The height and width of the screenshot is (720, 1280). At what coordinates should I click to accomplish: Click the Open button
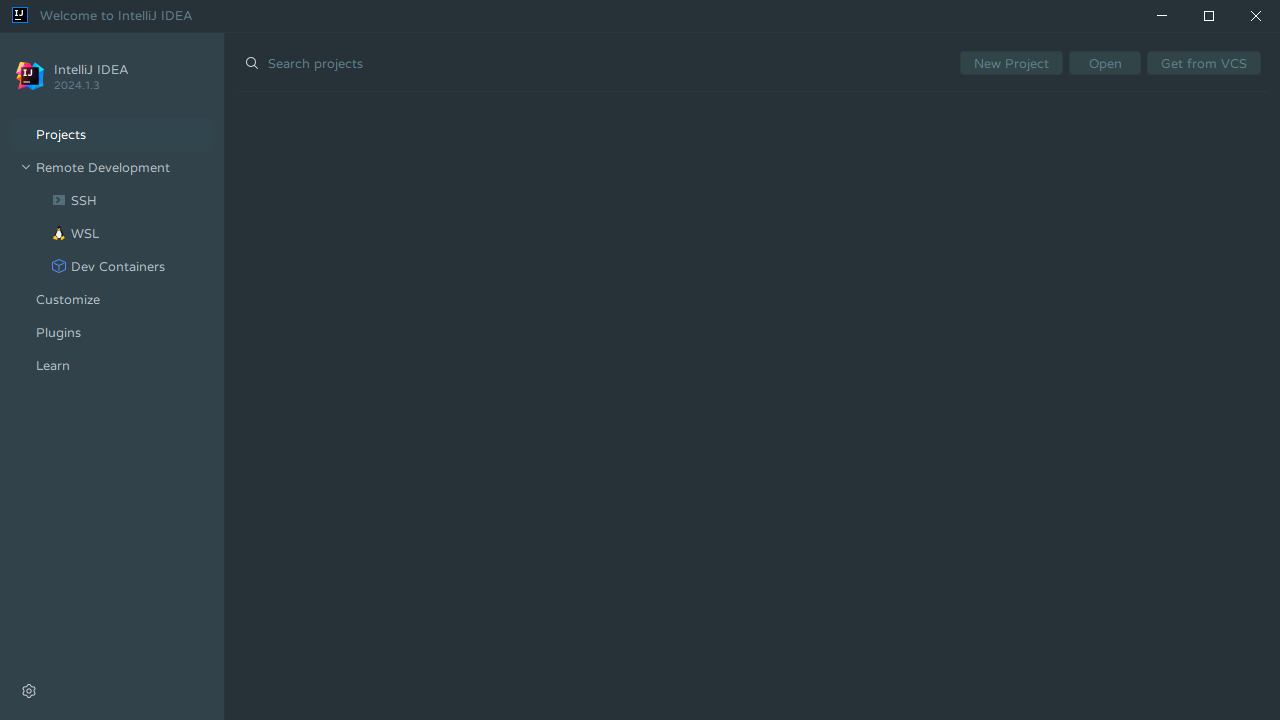click(1105, 63)
